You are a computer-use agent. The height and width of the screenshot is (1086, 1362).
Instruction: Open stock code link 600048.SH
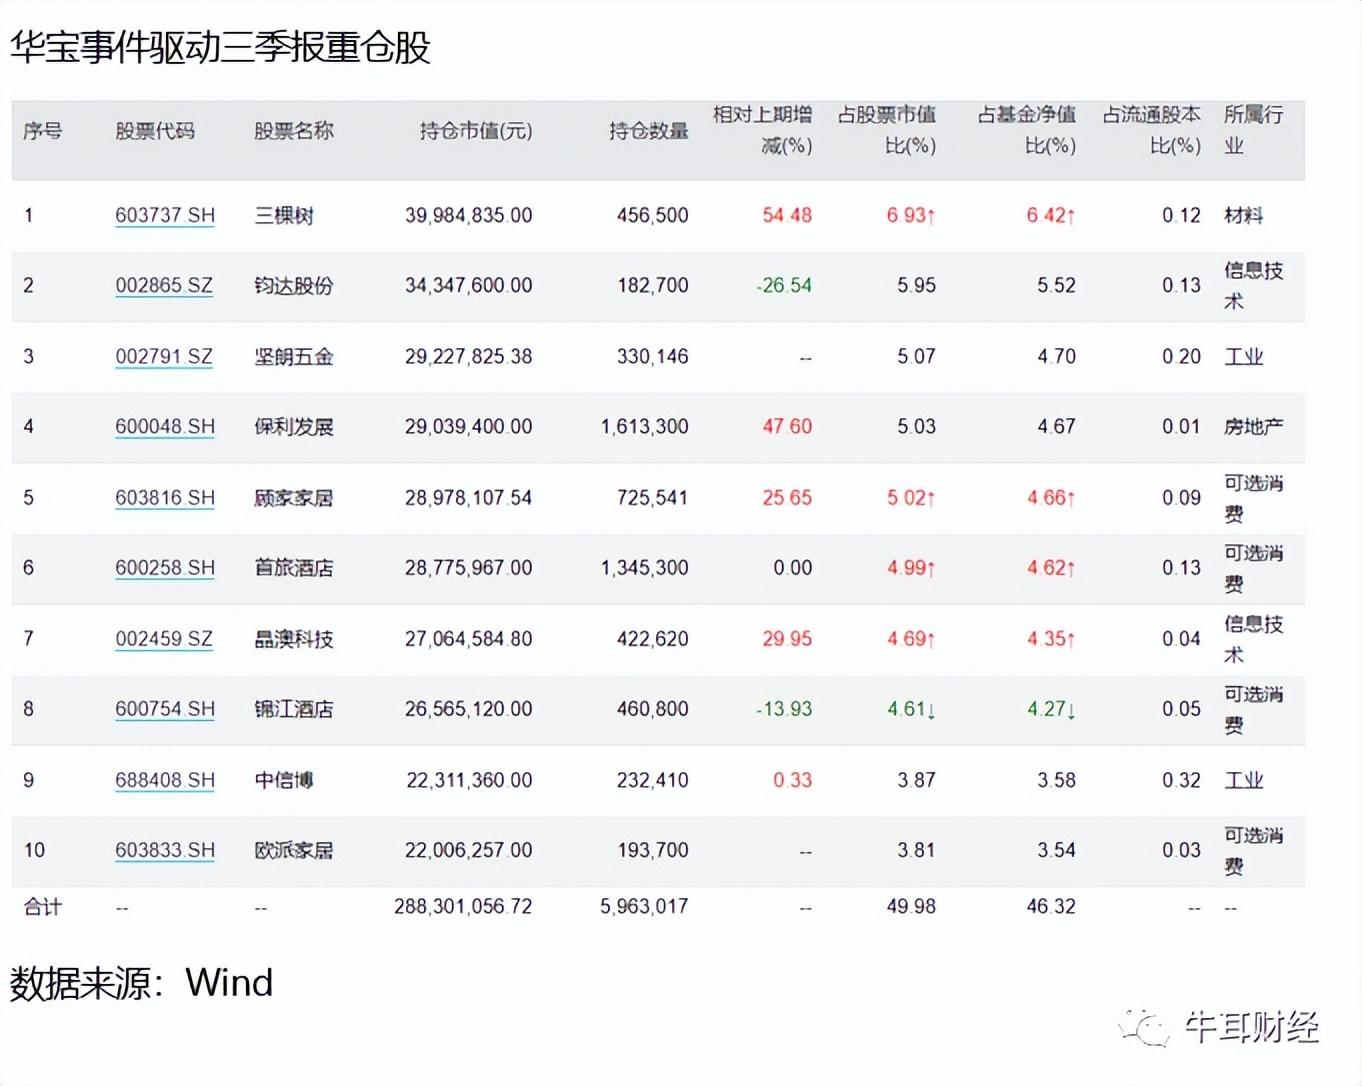[x=165, y=427]
